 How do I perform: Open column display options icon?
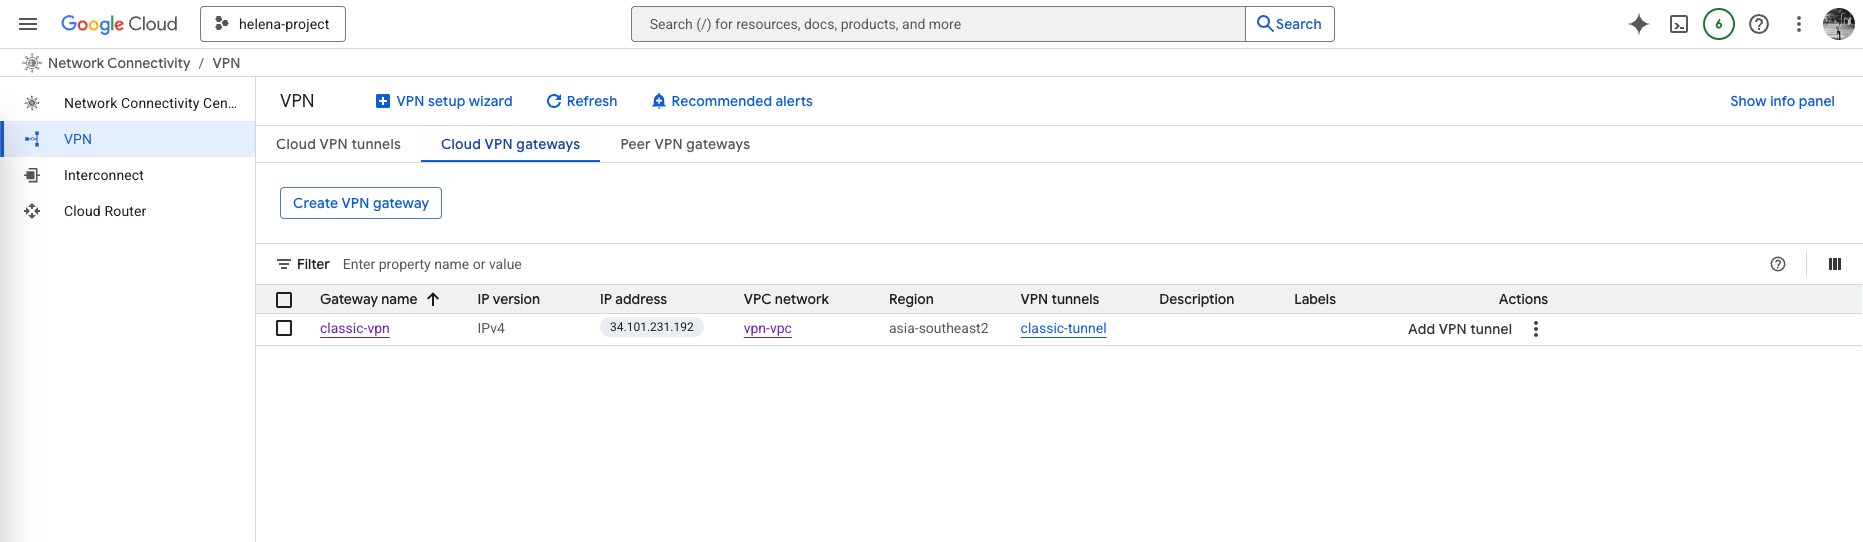tap(1834, 264)
